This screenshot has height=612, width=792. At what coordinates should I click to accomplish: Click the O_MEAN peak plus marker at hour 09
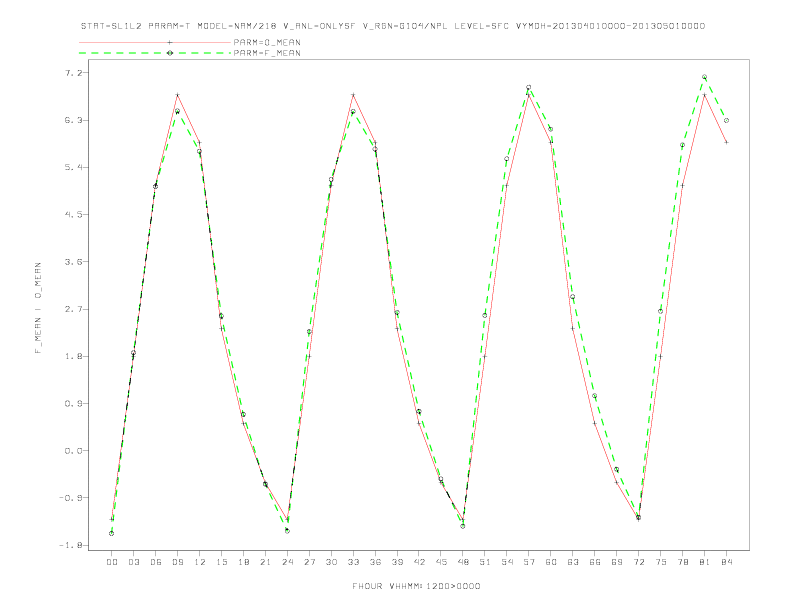(177, 95)
